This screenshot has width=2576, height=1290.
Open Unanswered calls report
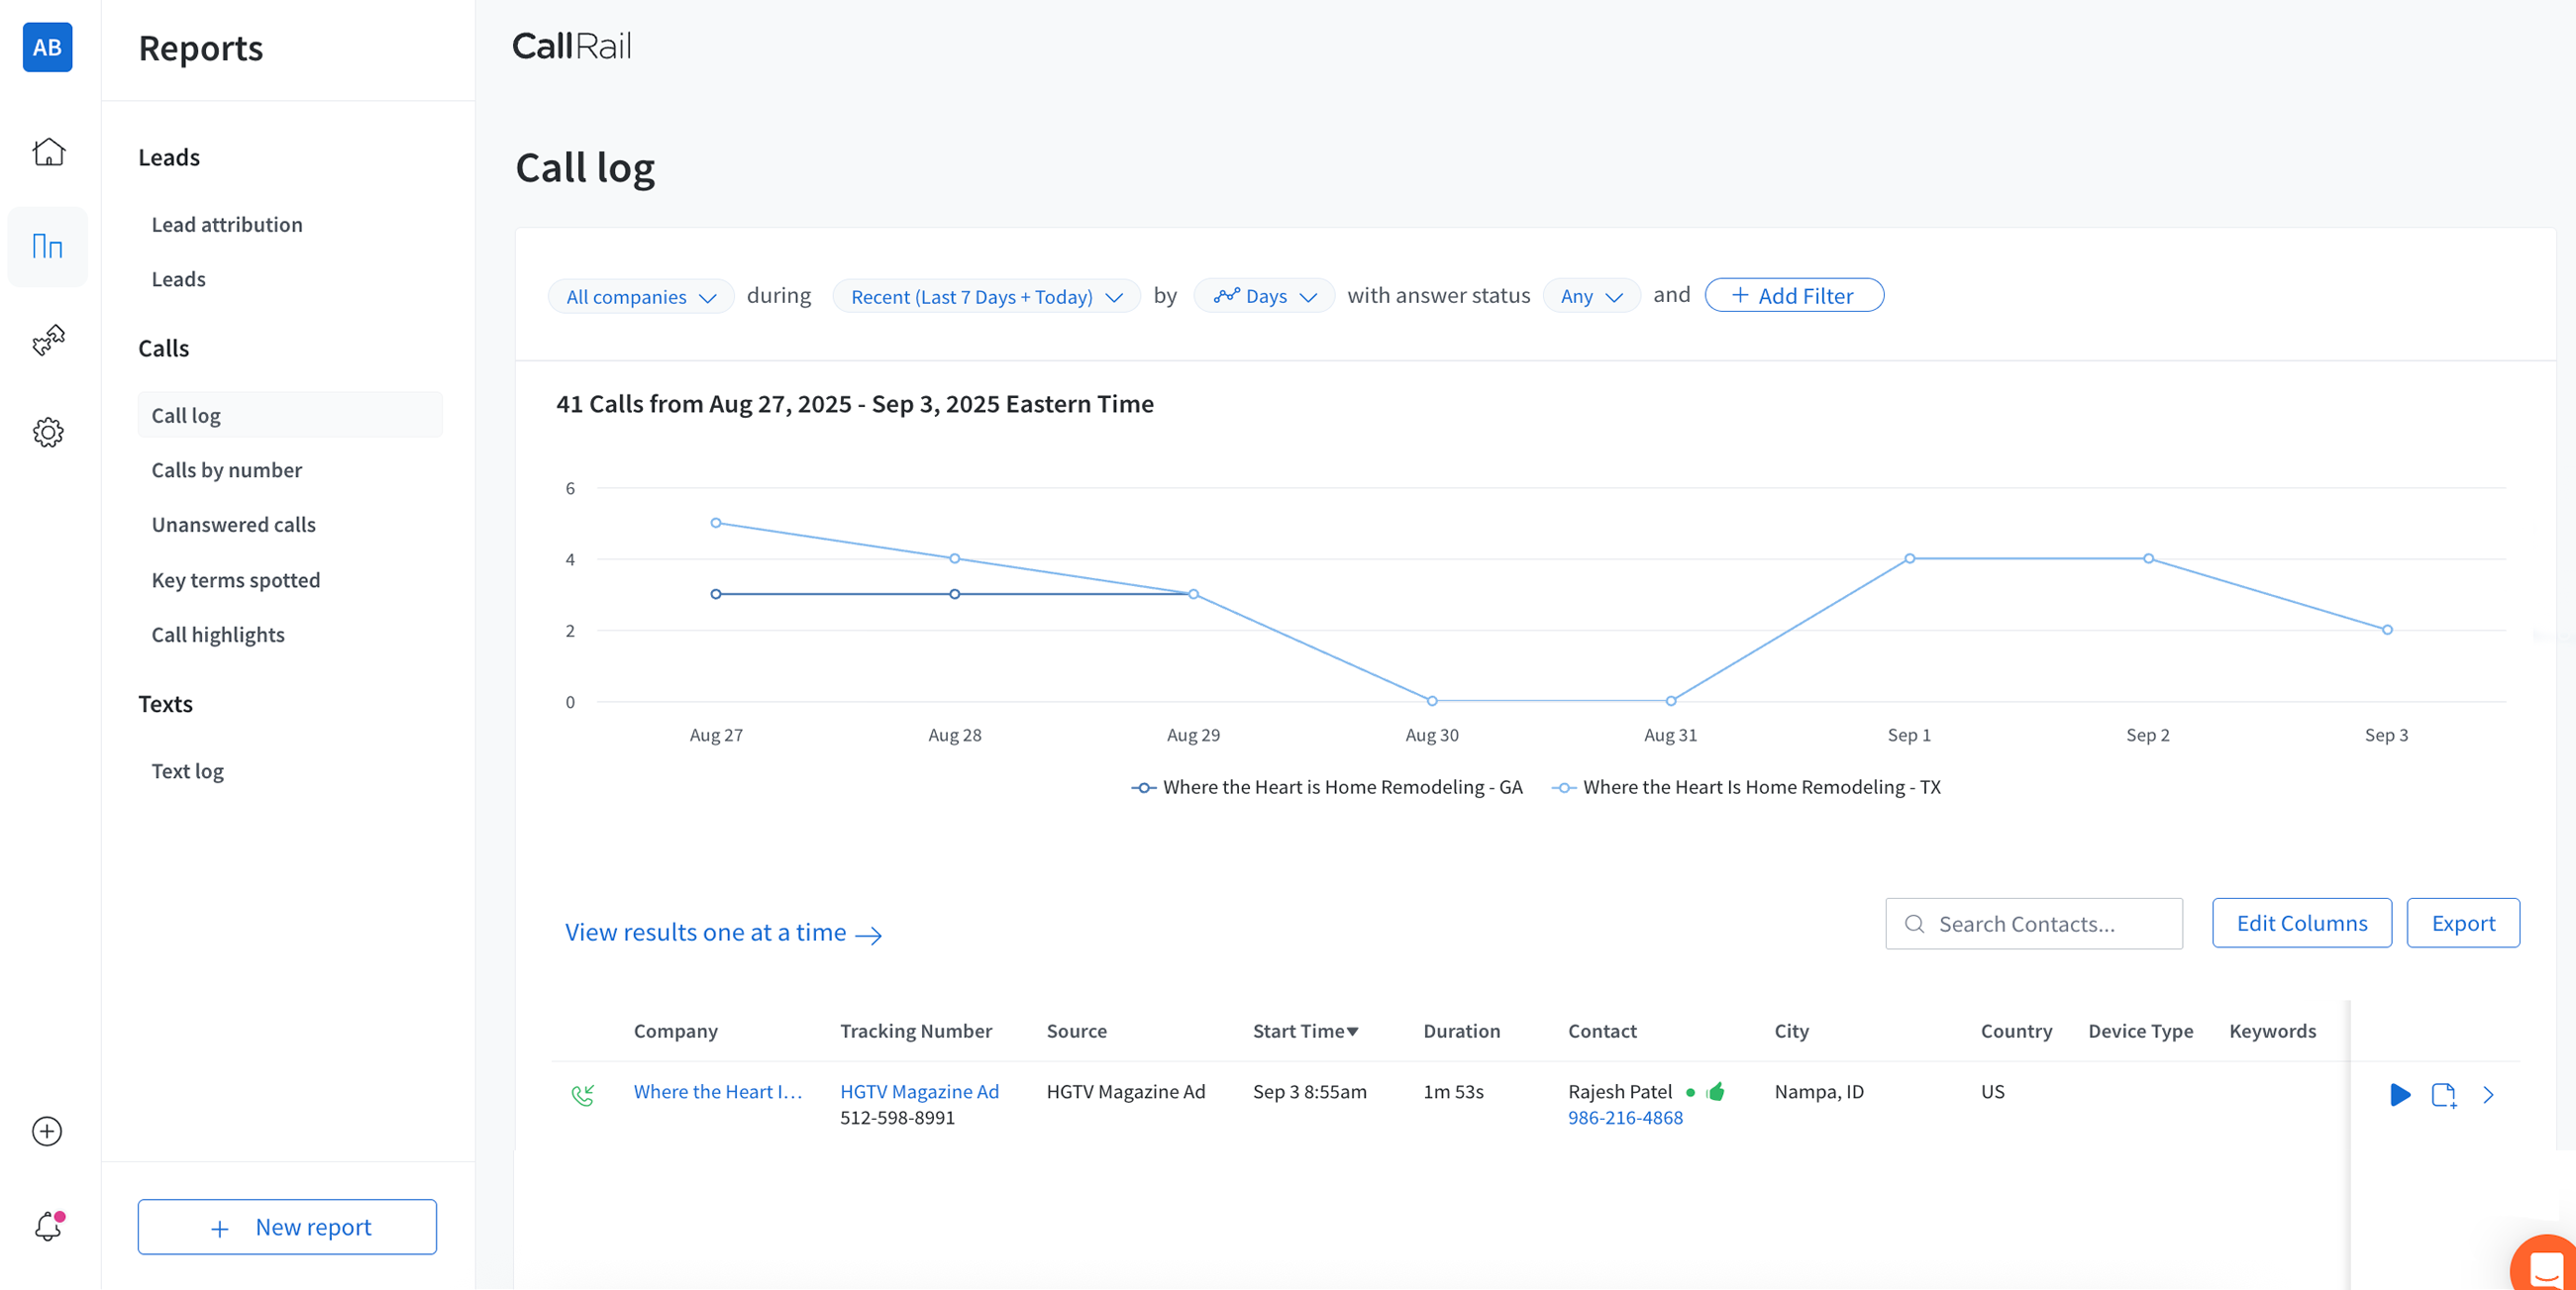tap(233, 524)
